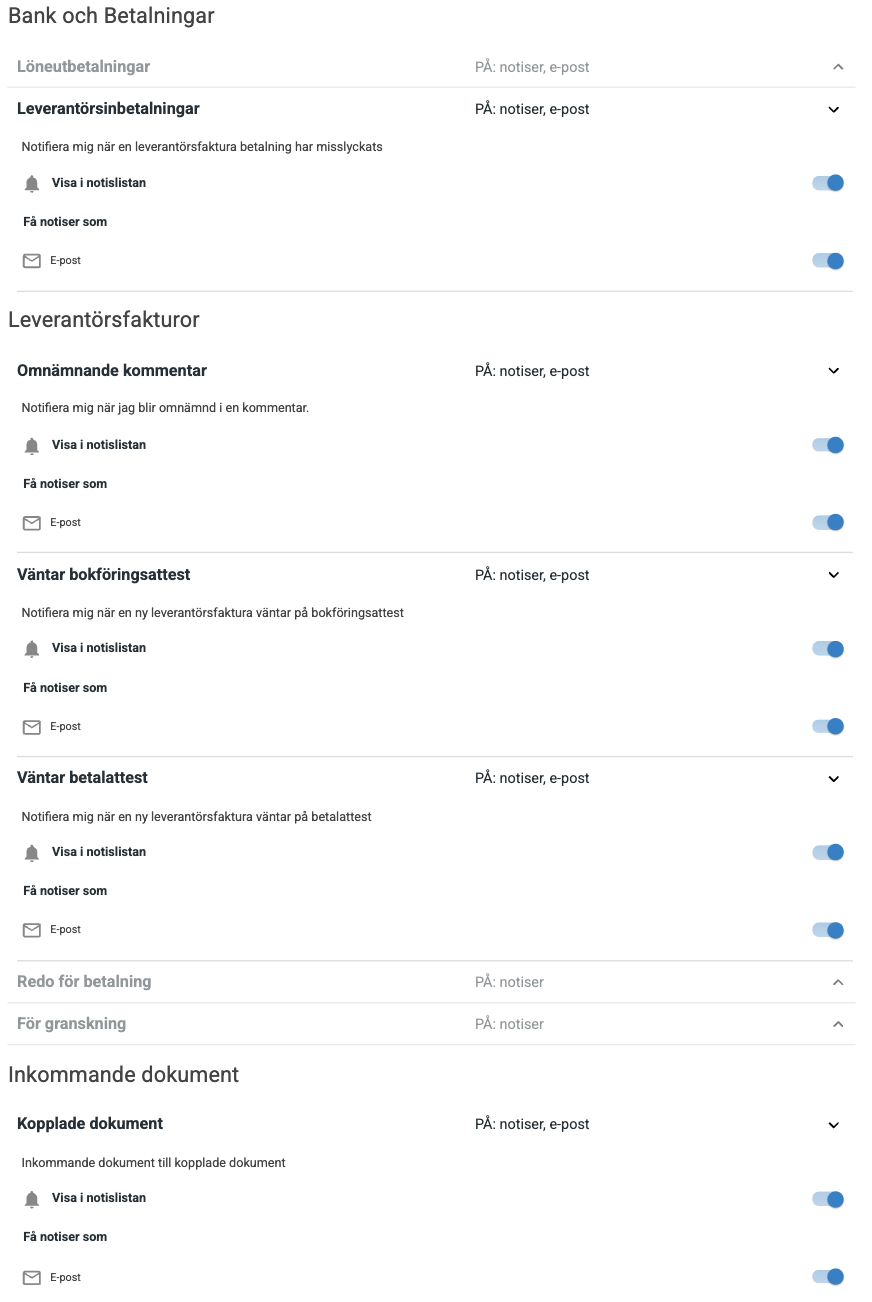This screenshot has width=872, height=1302.
Task: Expand the För granskning section chevron
Action: click(x=838, y=1024)
